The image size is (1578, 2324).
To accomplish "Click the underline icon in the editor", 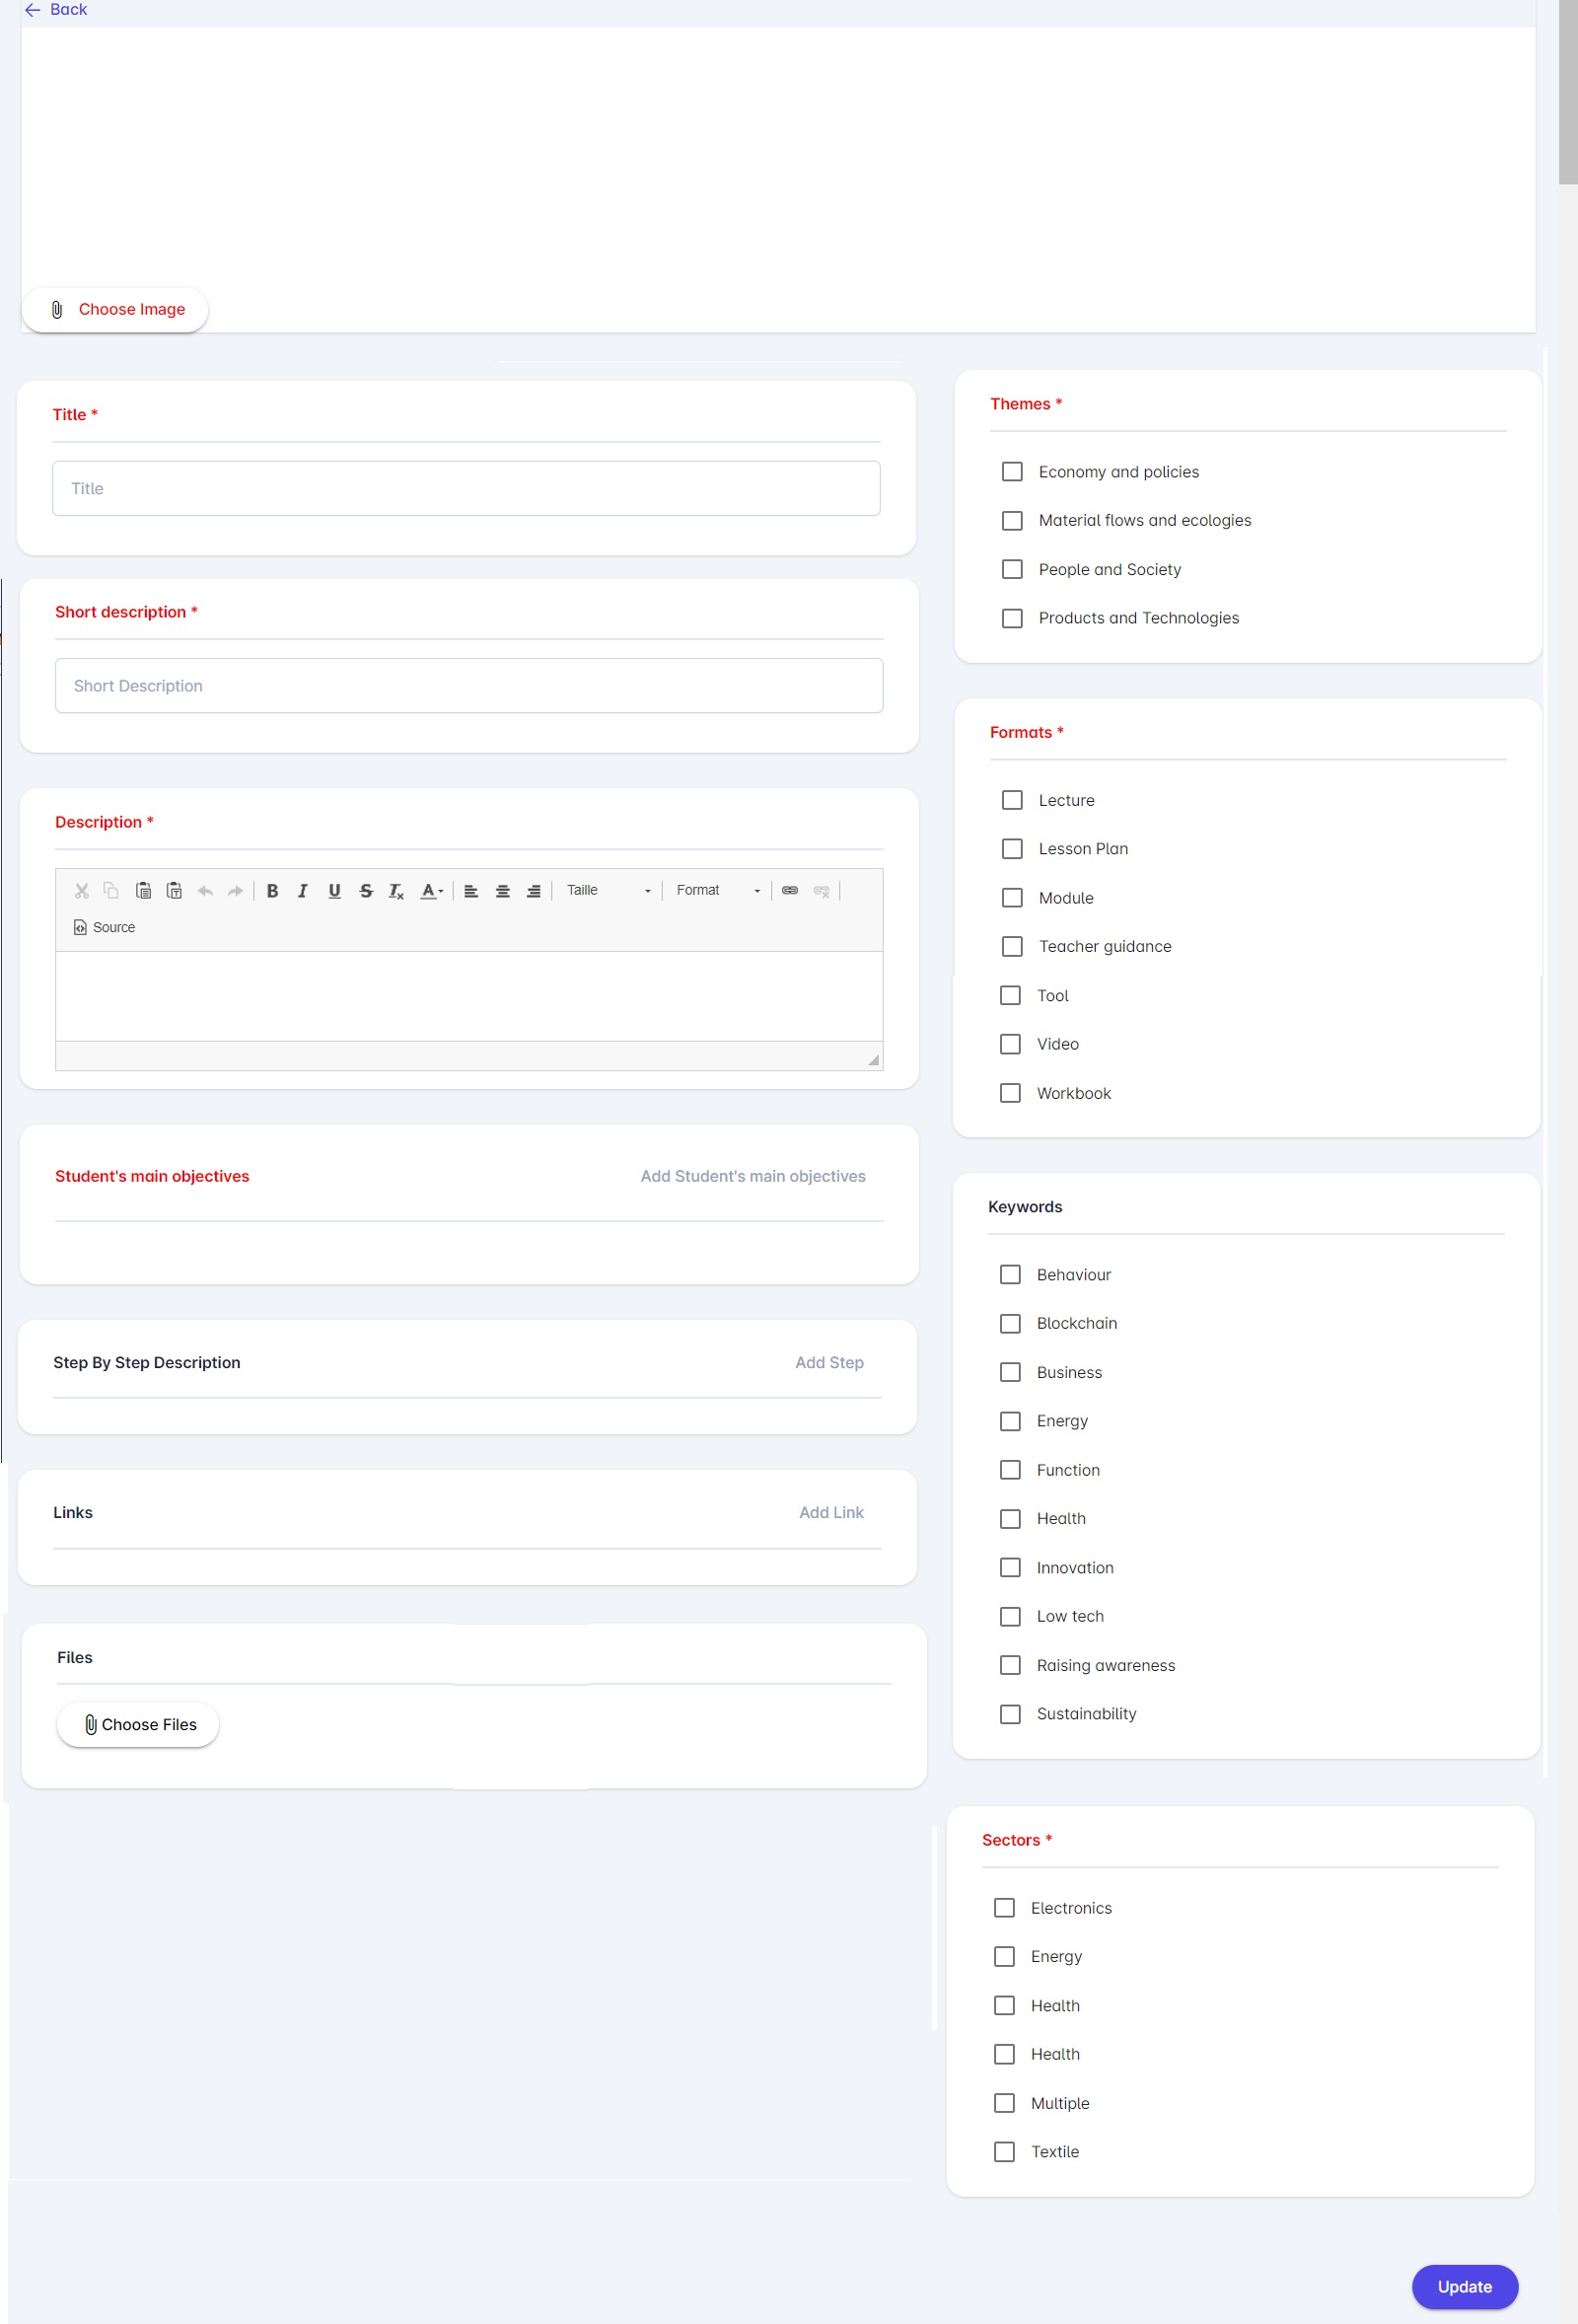I will pos(334,891).
